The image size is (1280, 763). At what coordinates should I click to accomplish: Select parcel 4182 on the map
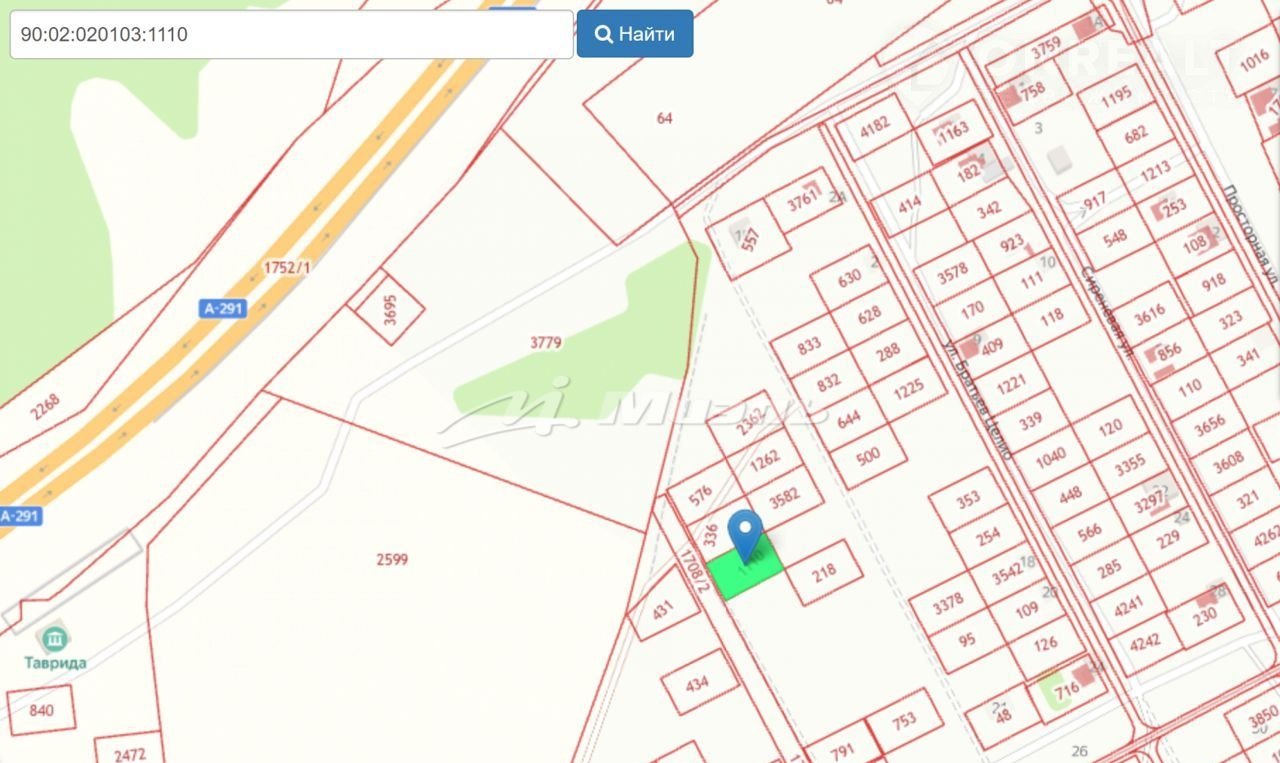coord(875,125)
